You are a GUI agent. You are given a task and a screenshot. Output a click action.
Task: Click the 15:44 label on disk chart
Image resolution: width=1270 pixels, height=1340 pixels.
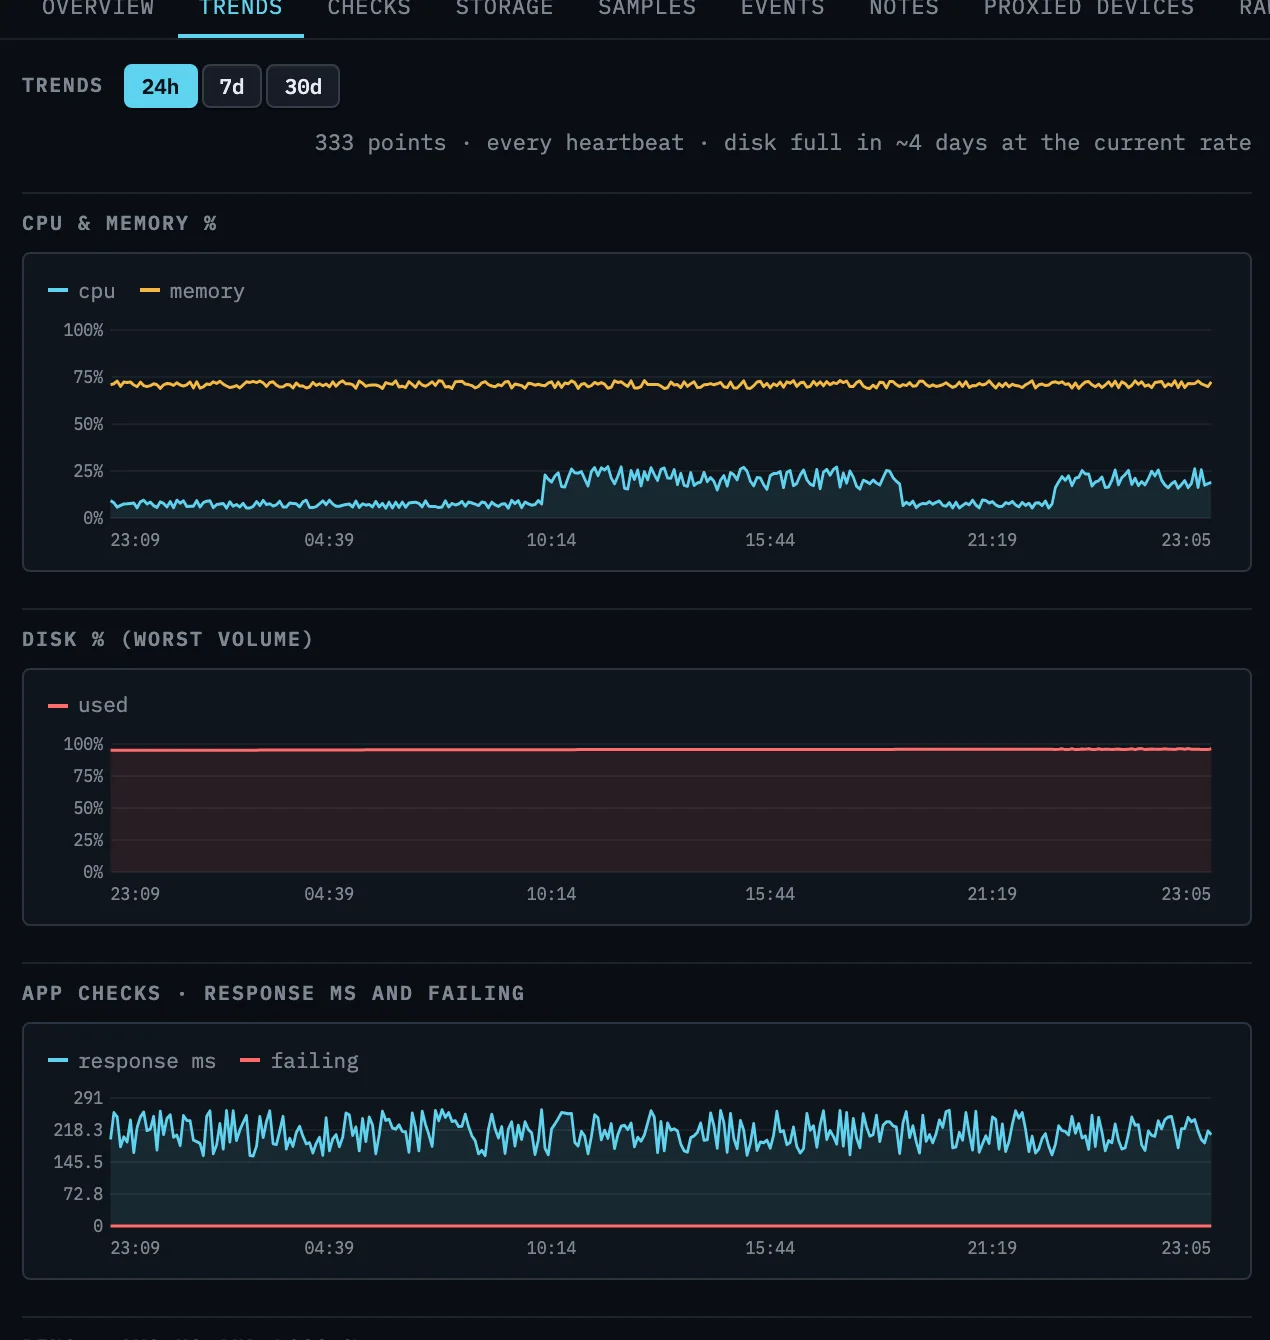click(x=770, y=894)
